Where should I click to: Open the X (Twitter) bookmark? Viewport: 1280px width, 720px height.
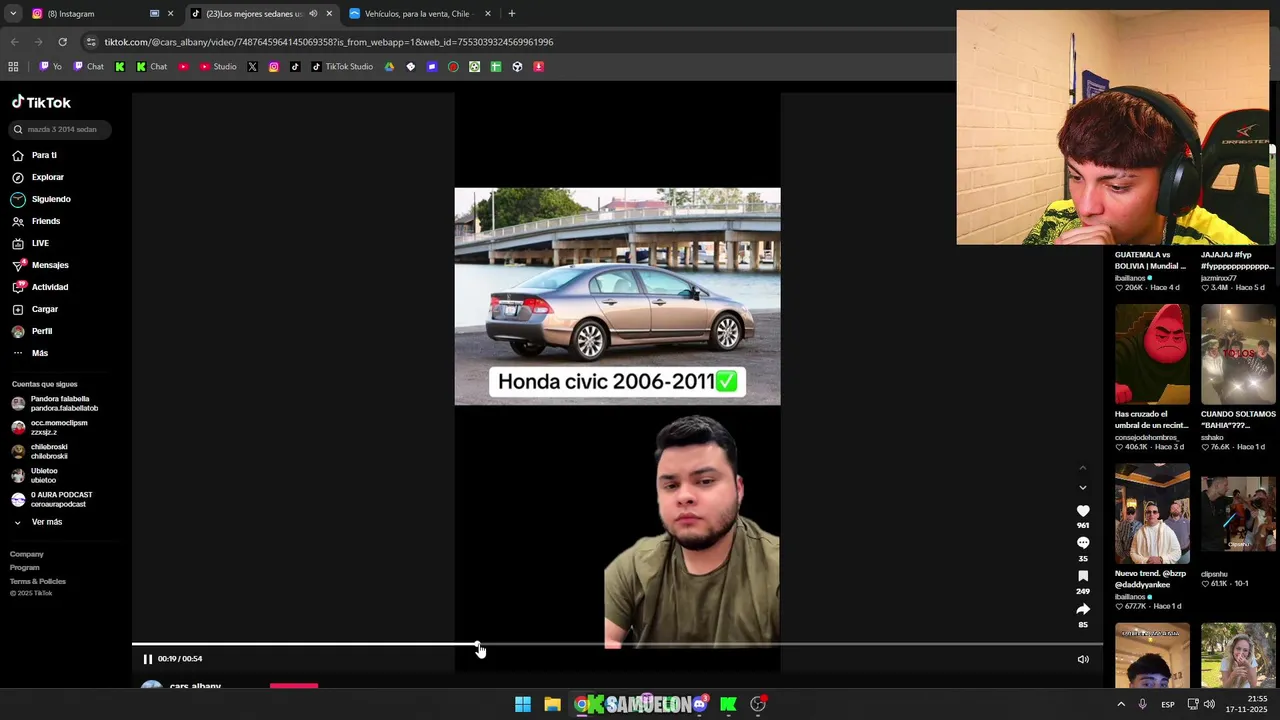pyautogui.click(x=252, y=67)
